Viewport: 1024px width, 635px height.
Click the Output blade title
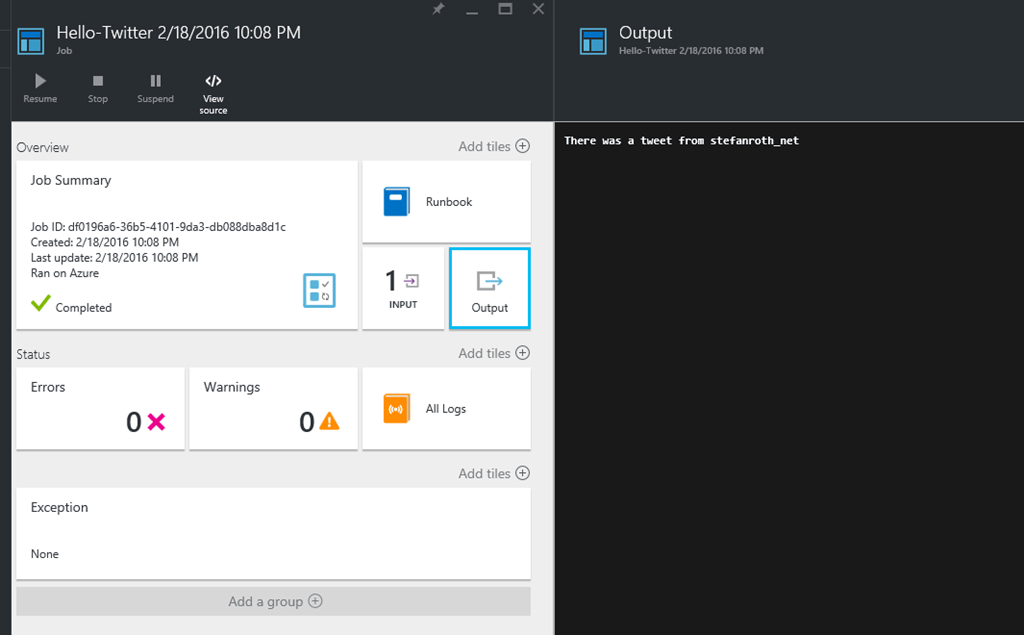pyautogui.click(x=645, y=33)
